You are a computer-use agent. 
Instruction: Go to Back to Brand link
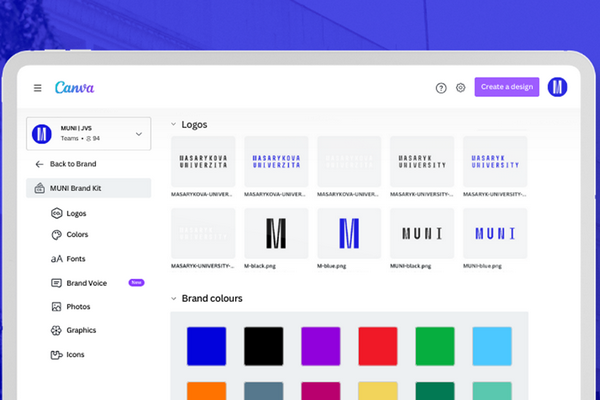pos(73,164)
